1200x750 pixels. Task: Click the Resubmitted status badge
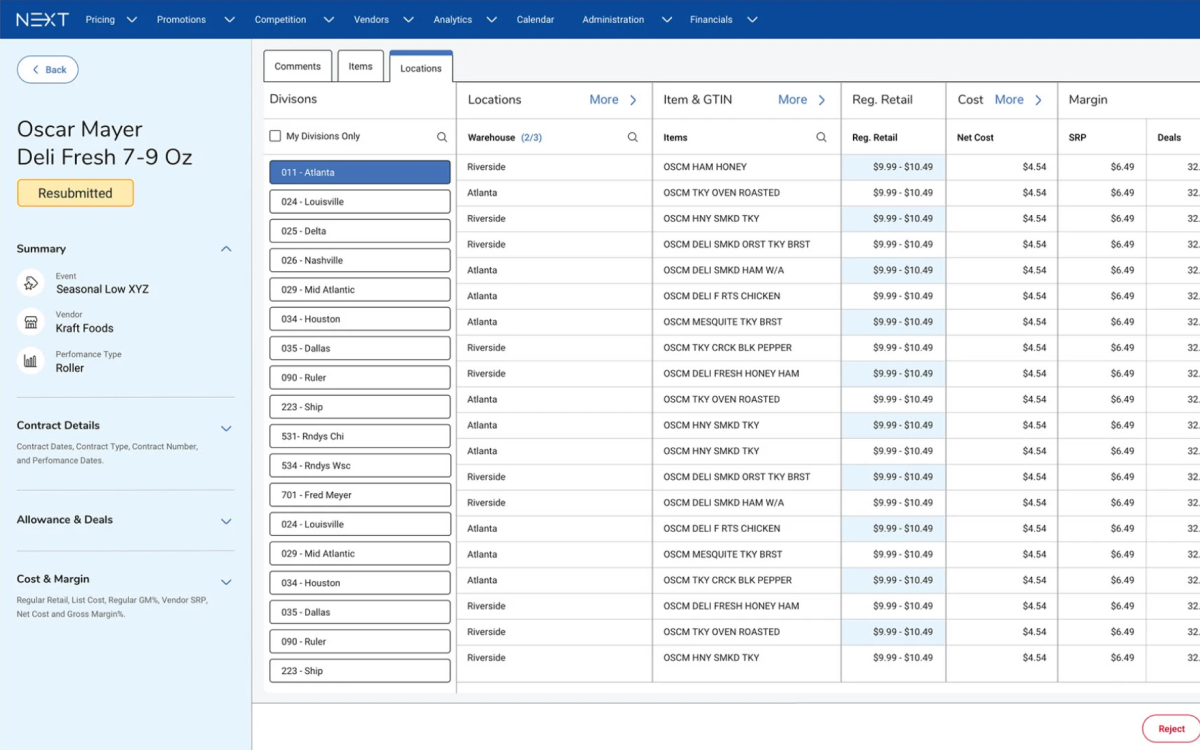tap(75, 193)
